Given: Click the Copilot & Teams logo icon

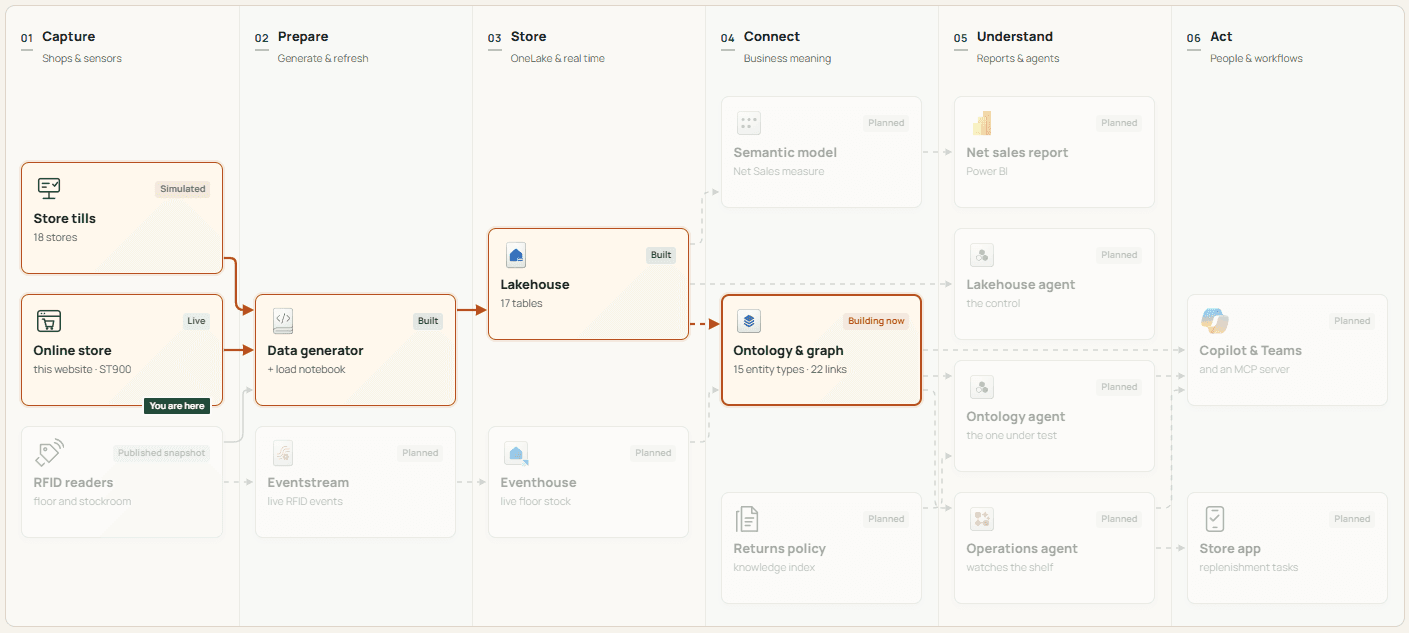Looking at the screenshot, I should pyautogui.click(x=1215, y=321).
